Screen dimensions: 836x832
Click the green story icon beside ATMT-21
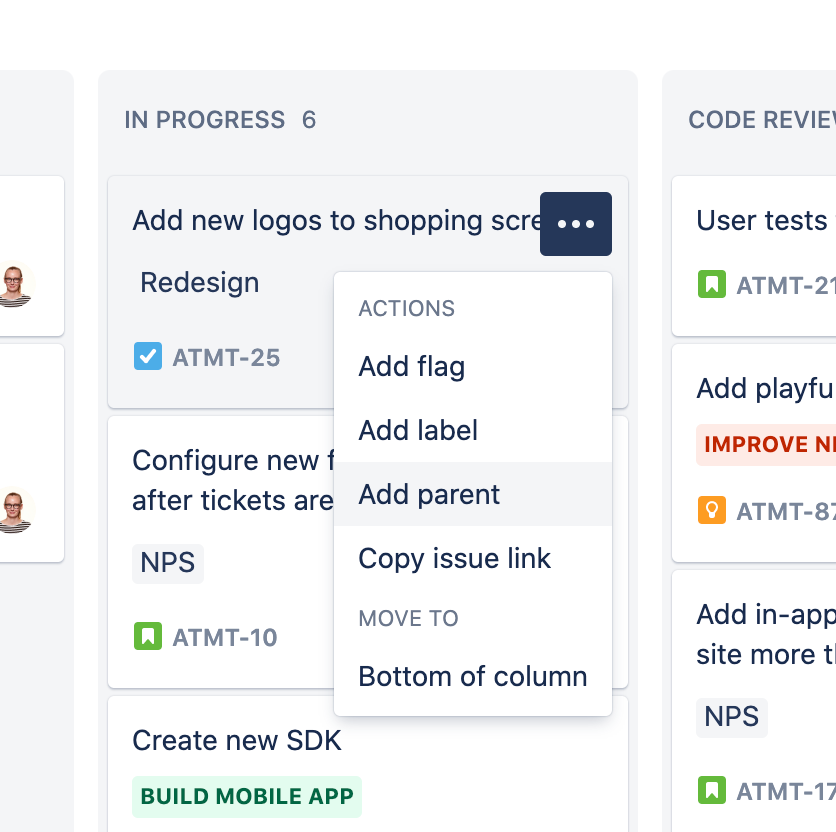(711, 285)
